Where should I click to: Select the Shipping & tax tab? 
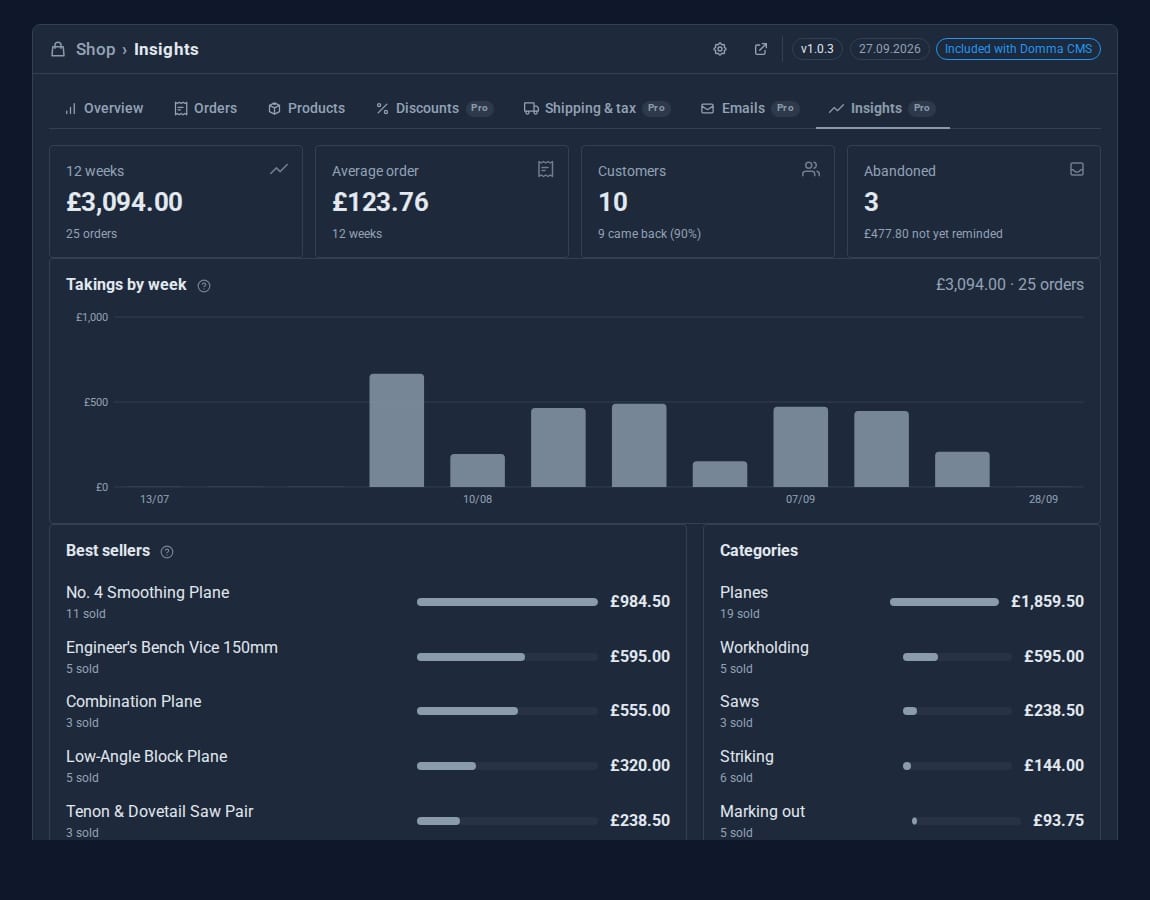tap(596, 109)
